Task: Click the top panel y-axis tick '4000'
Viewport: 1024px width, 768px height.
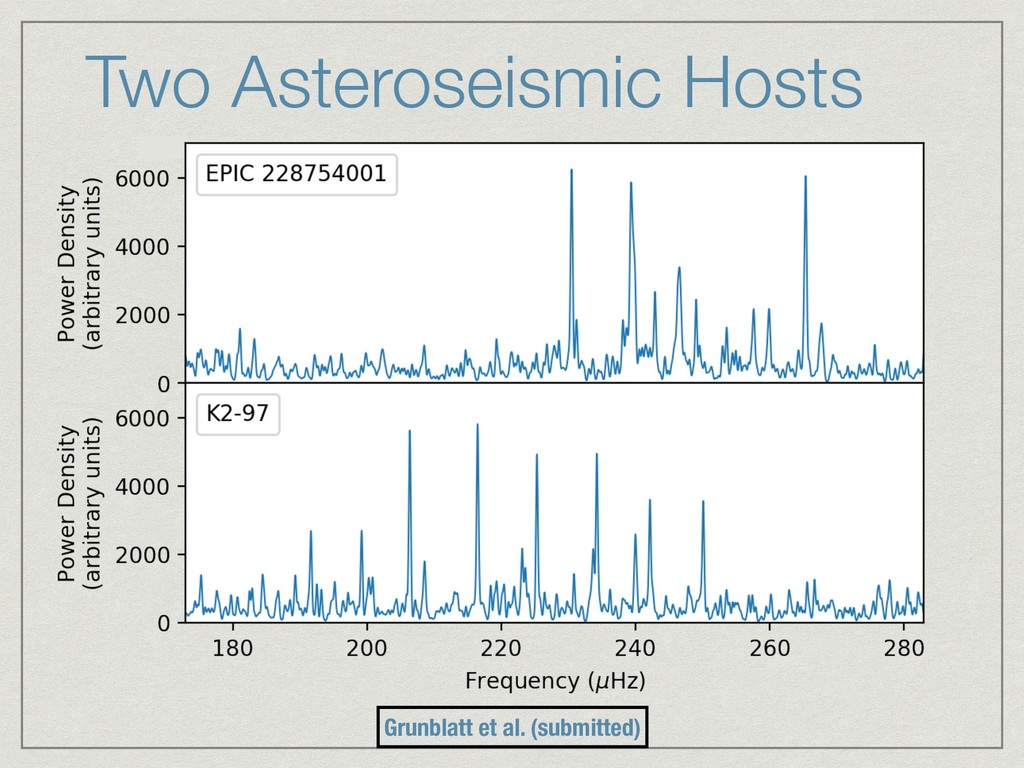Action: [142, 248]
